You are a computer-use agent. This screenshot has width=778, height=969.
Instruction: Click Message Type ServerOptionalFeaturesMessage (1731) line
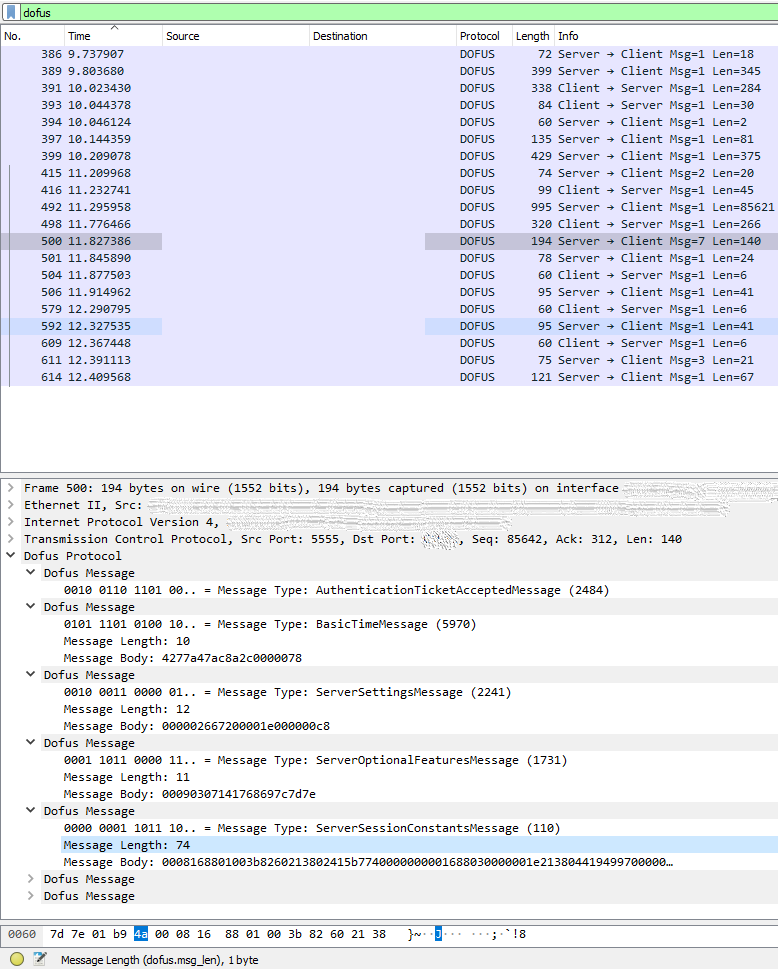(x=315, y=760)
